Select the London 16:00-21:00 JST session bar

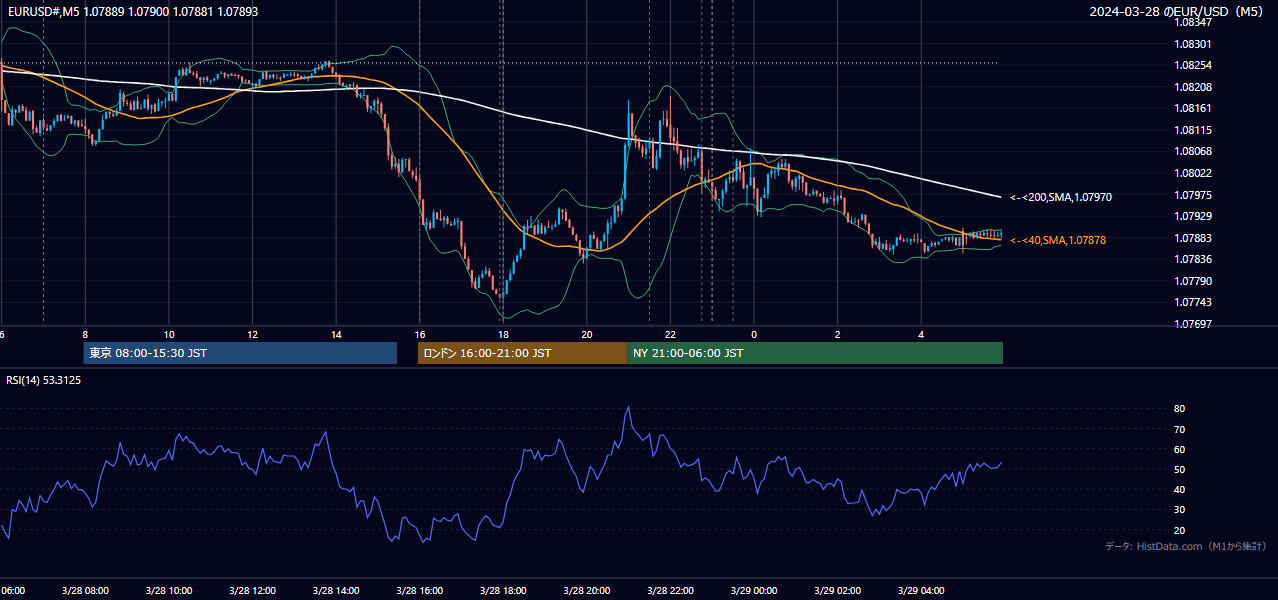click(x=522, y=353)
